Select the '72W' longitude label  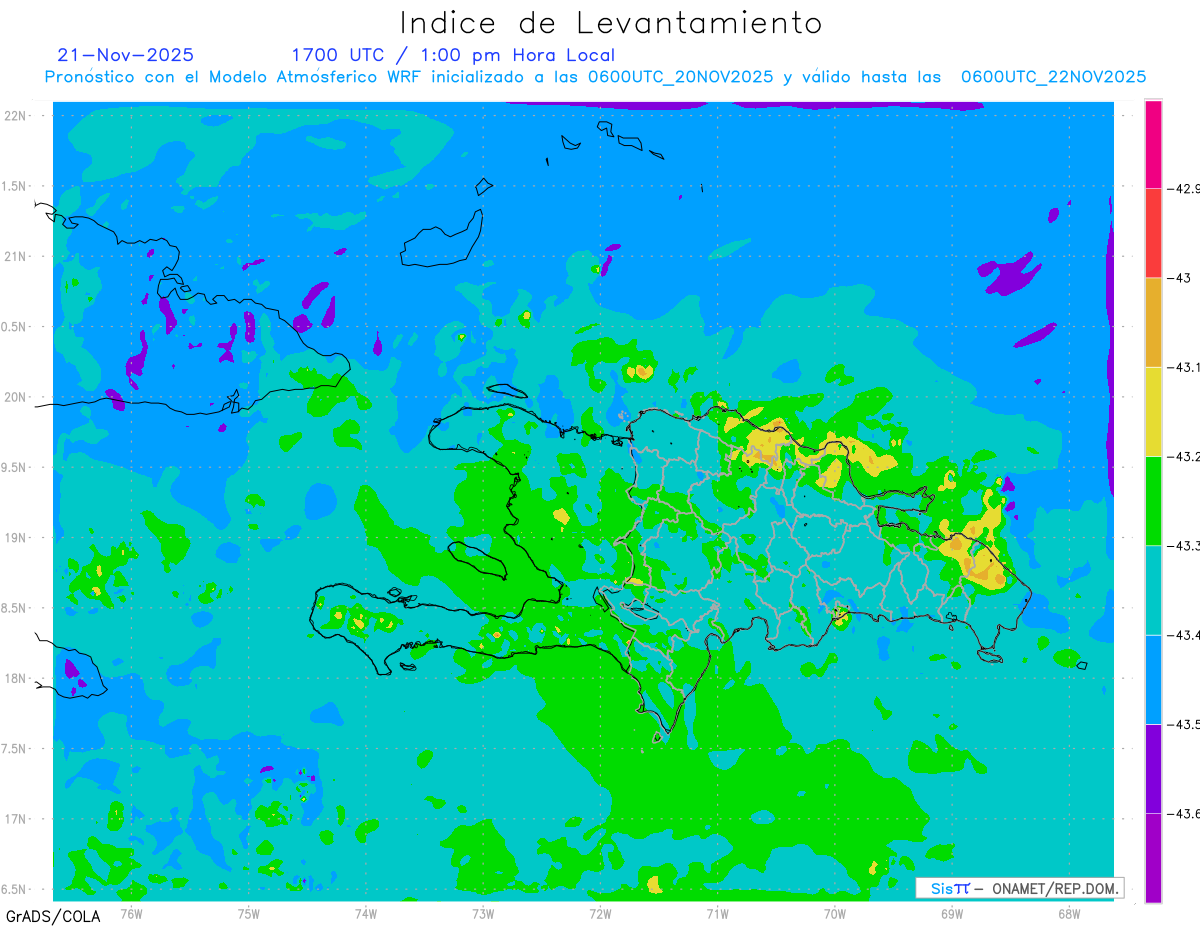click(x=600, y=913)
